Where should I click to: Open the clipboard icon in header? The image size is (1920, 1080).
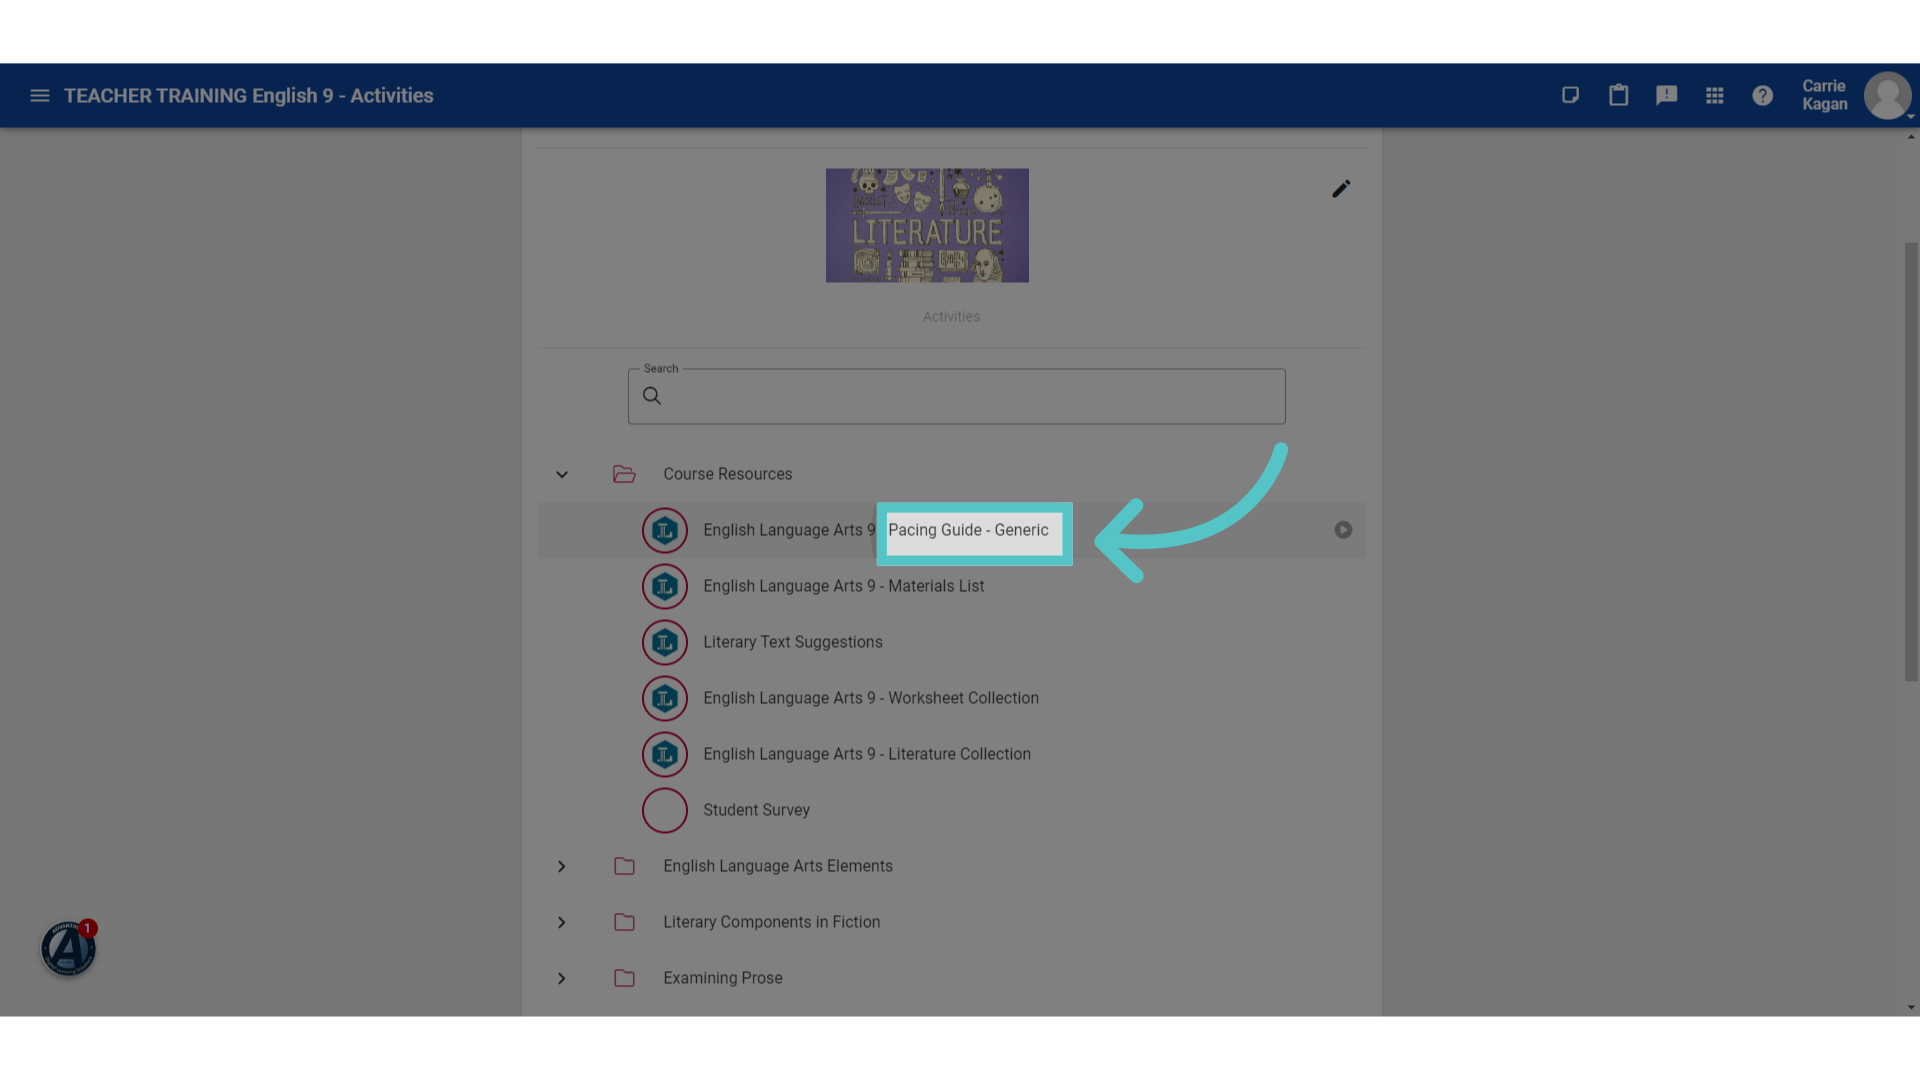coord(1618,96)
